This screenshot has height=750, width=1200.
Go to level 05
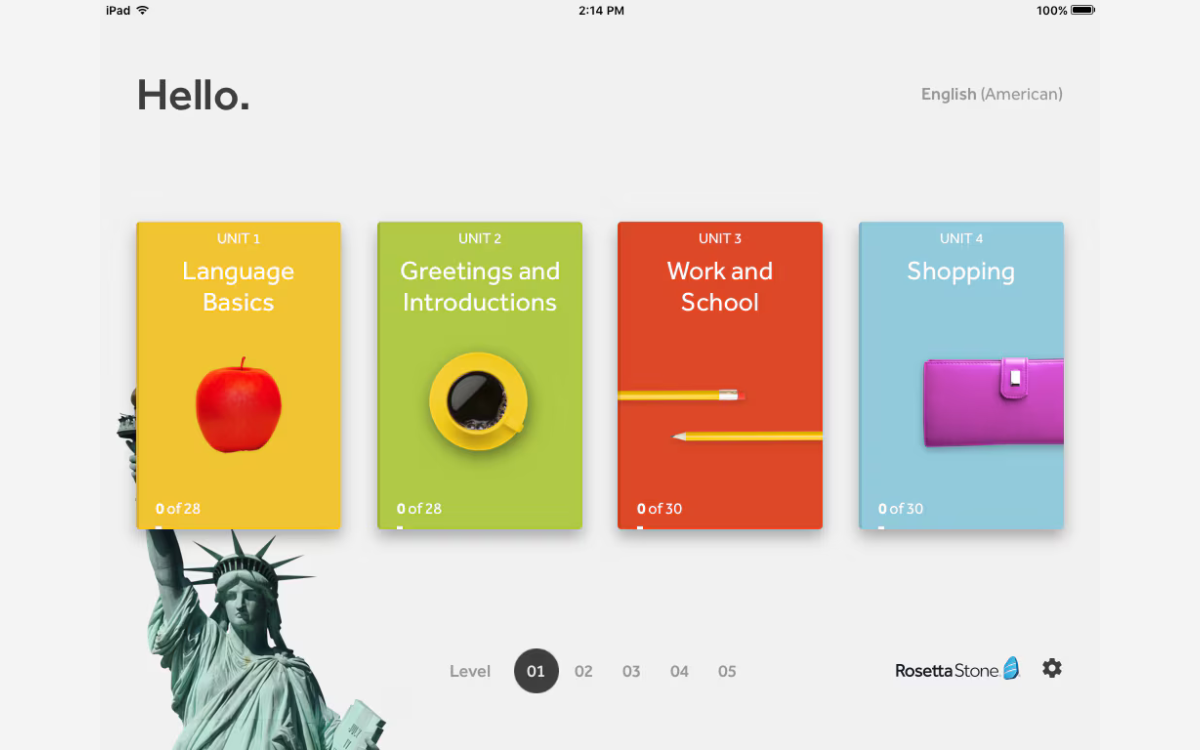(x=727, y=671)
